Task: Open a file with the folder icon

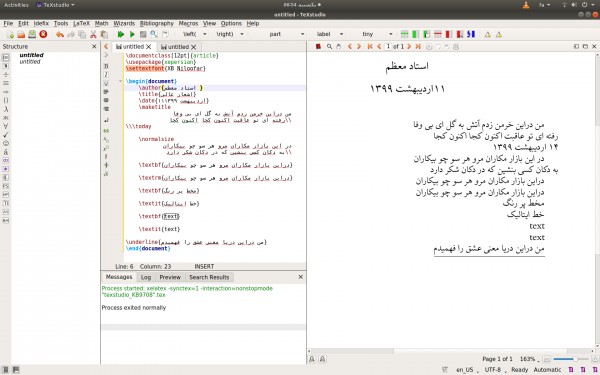Action: pyautogui.click(x=21, y=34)
